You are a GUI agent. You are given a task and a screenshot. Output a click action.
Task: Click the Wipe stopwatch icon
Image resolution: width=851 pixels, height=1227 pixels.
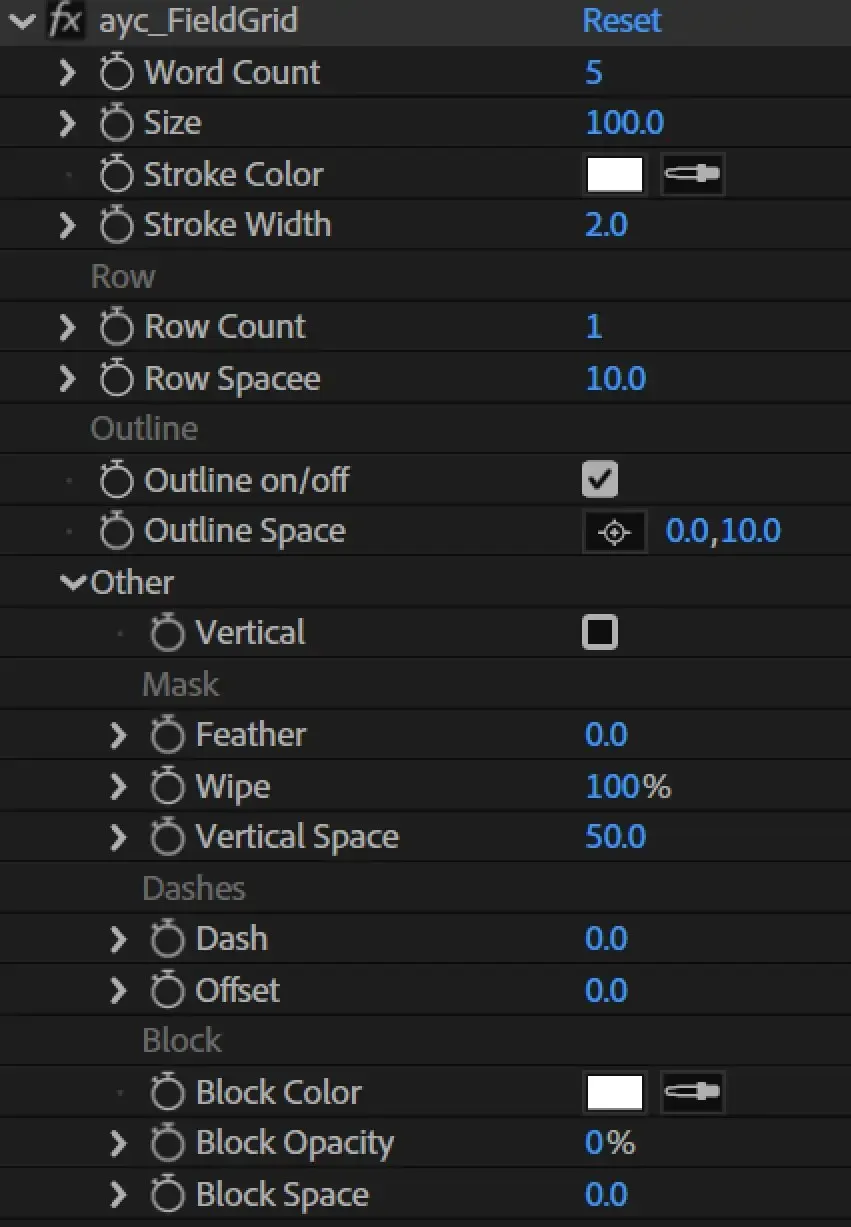(168, 787)
